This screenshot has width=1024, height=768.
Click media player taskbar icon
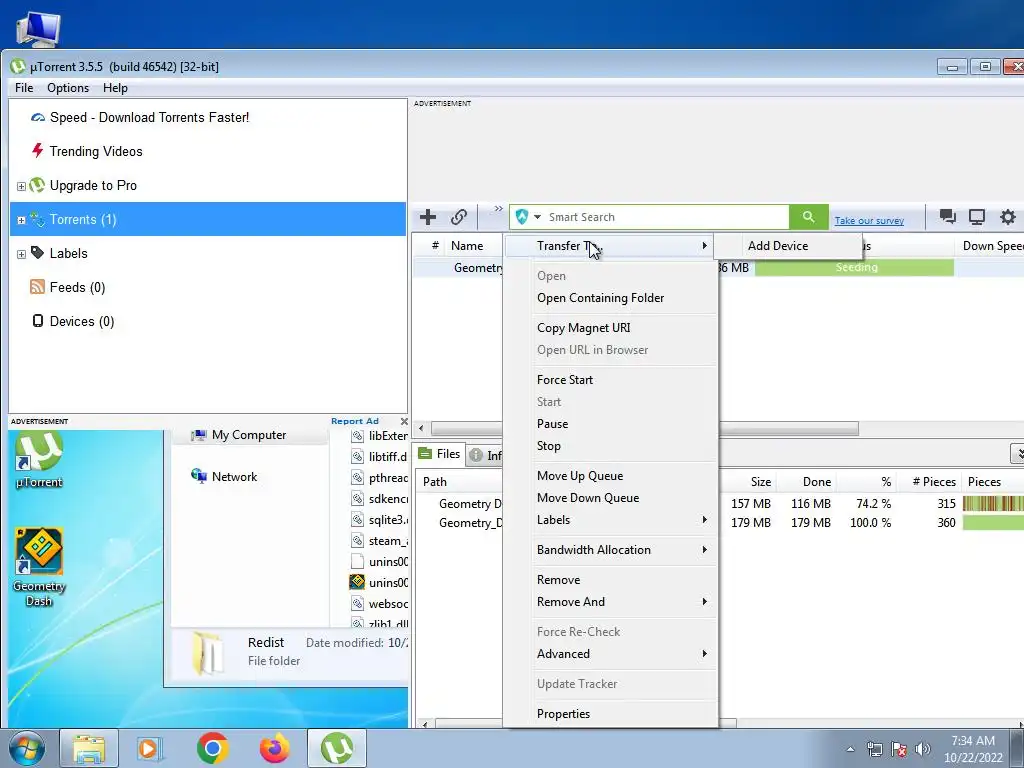point(150,748)
